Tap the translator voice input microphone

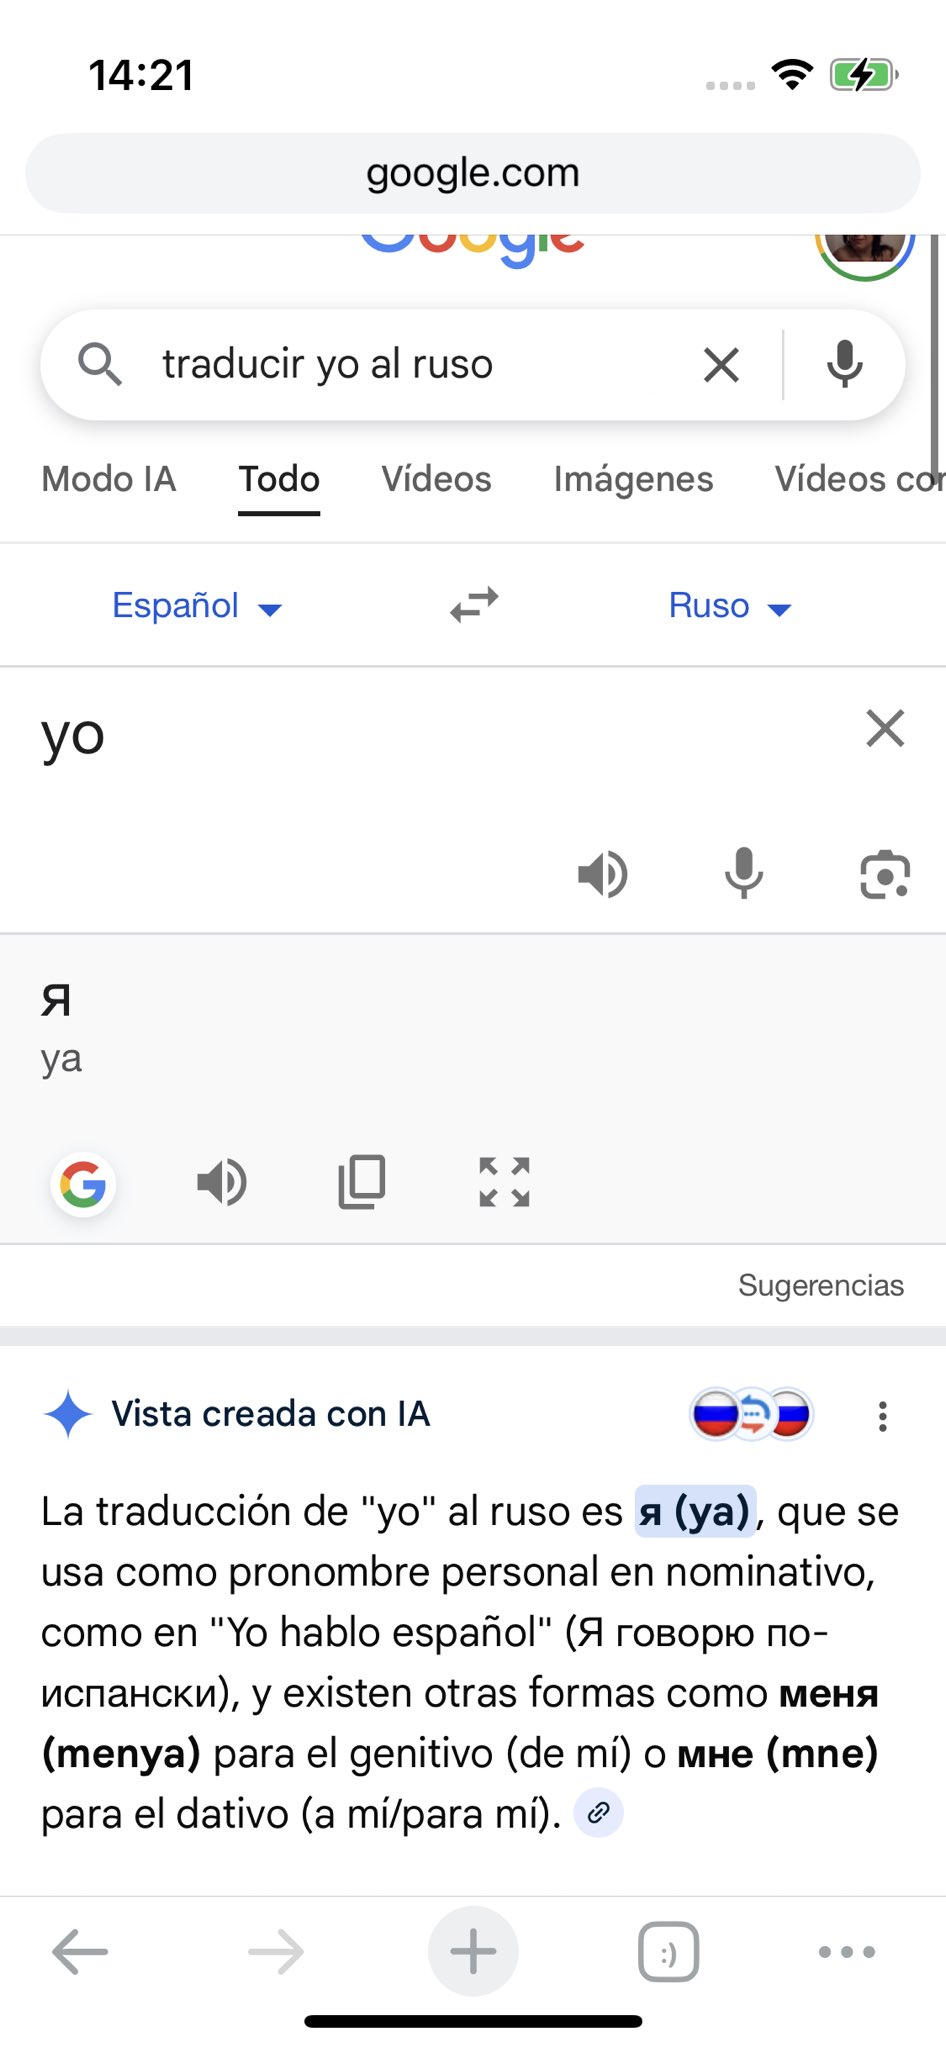744,874
